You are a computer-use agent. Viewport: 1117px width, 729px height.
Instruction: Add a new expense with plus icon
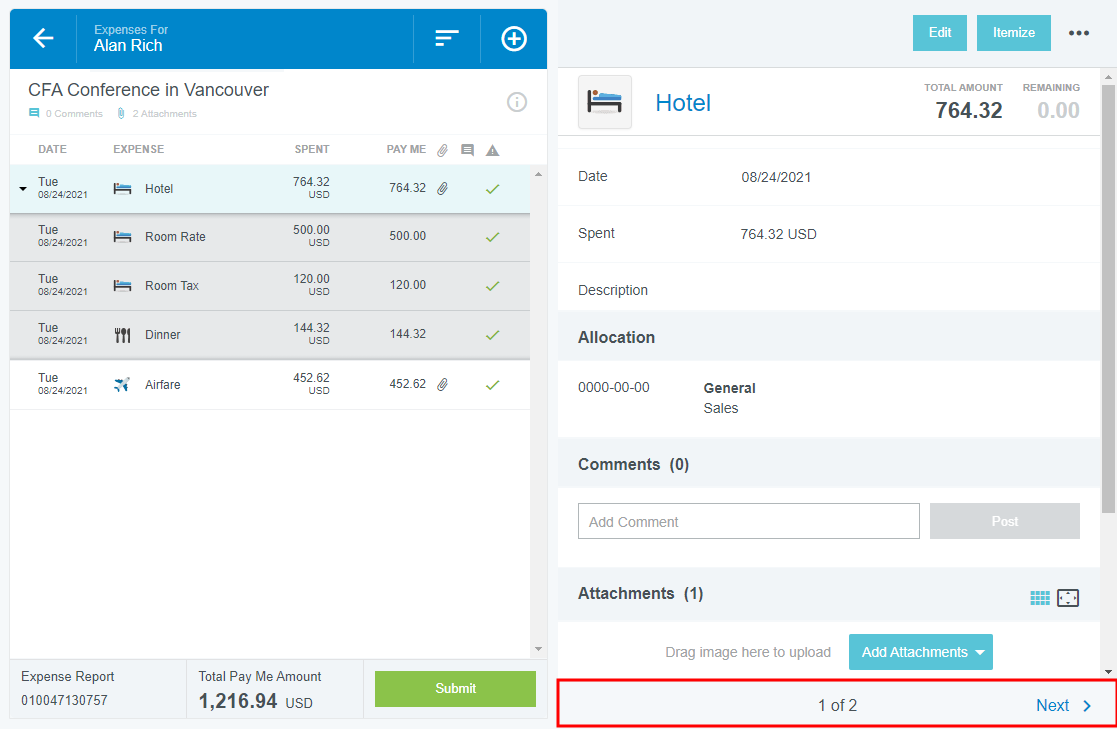pos(513,39)
